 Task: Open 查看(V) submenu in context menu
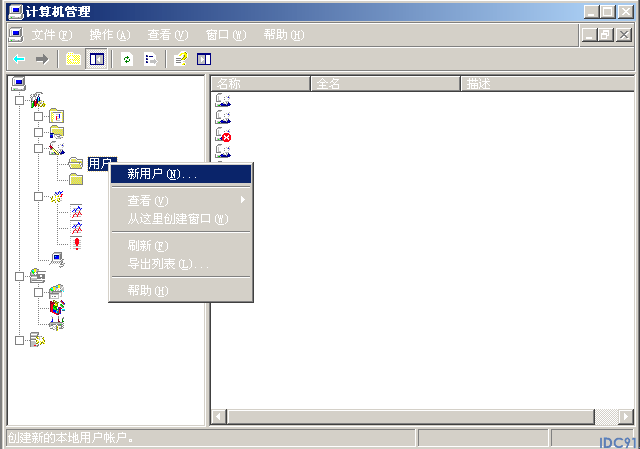pyautogui.click(x=181, y=200)
